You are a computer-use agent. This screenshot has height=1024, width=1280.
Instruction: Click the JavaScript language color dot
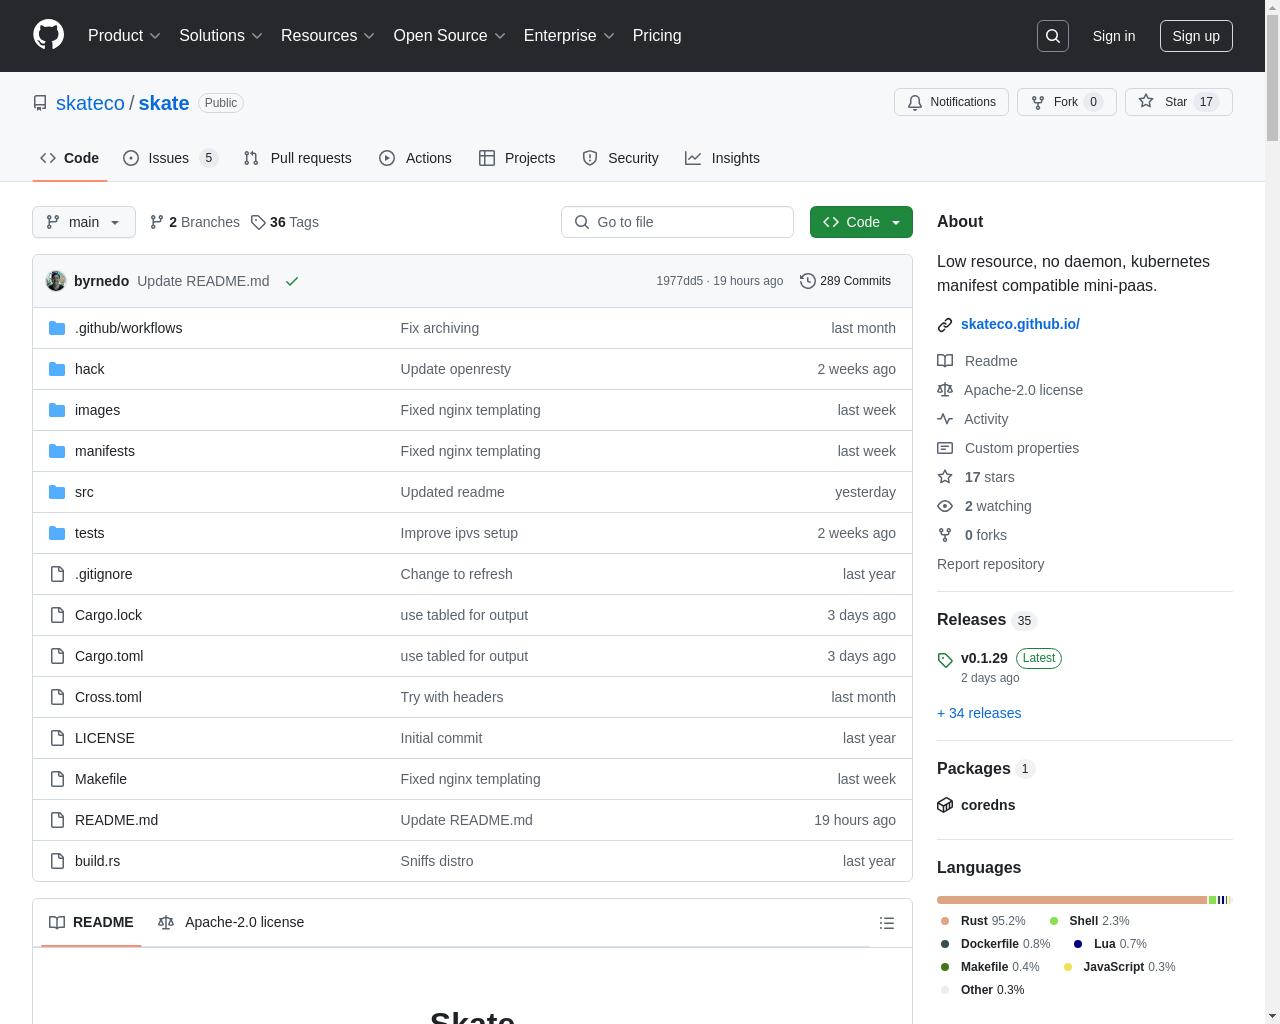[1068, 967]
